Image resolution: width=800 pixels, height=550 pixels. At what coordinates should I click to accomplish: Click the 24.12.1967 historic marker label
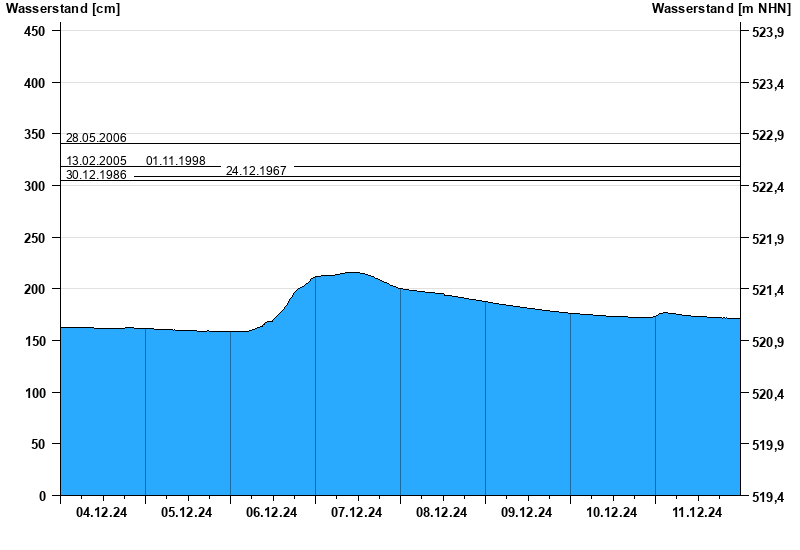(x=256, y=171)
